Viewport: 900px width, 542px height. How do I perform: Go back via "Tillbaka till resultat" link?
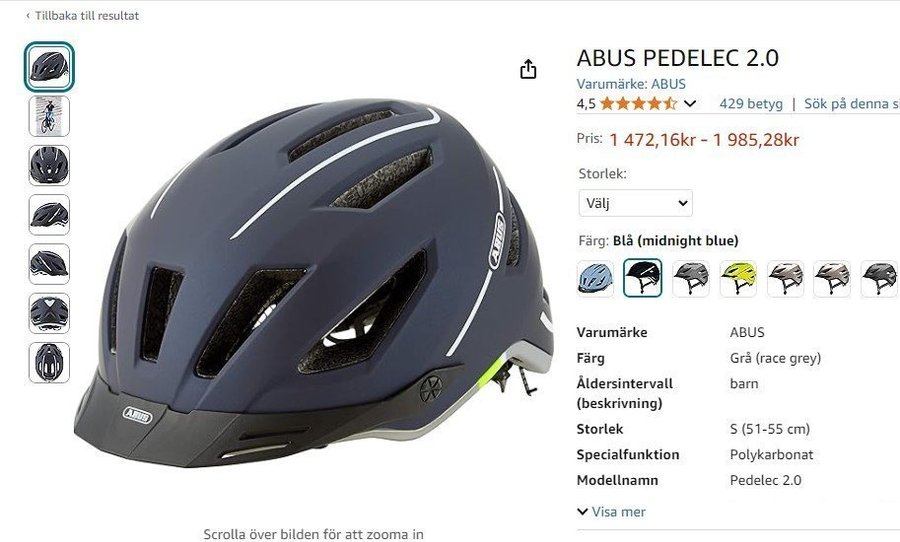(83, 16)
